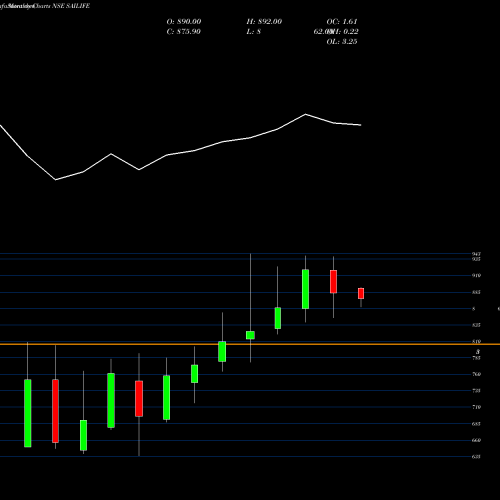
Task: Click the 'OC: 1.61' value
Action: (x=342, y=22)
